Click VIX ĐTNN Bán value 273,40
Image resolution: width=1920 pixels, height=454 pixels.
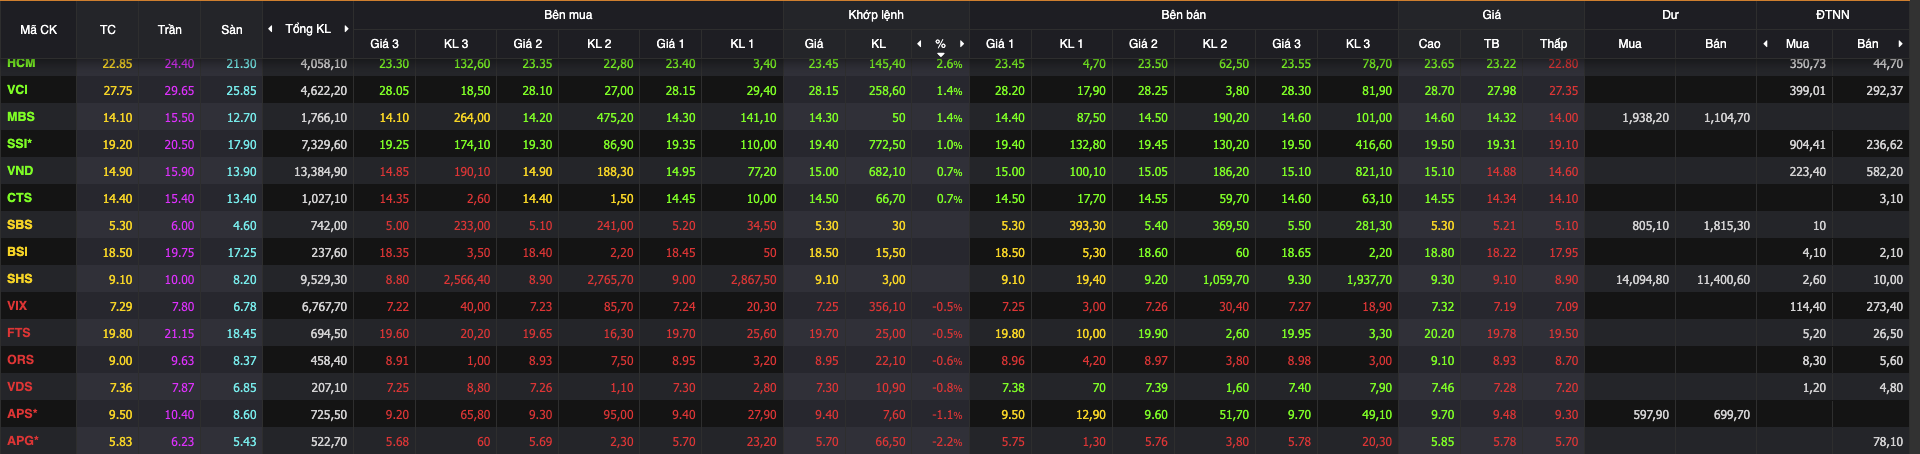1885,307
